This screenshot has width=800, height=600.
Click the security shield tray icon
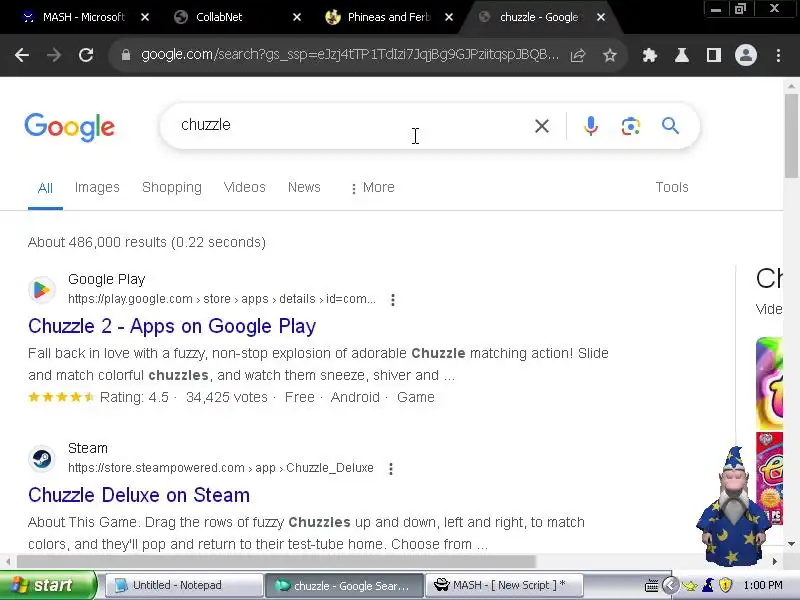click(725, 585)
